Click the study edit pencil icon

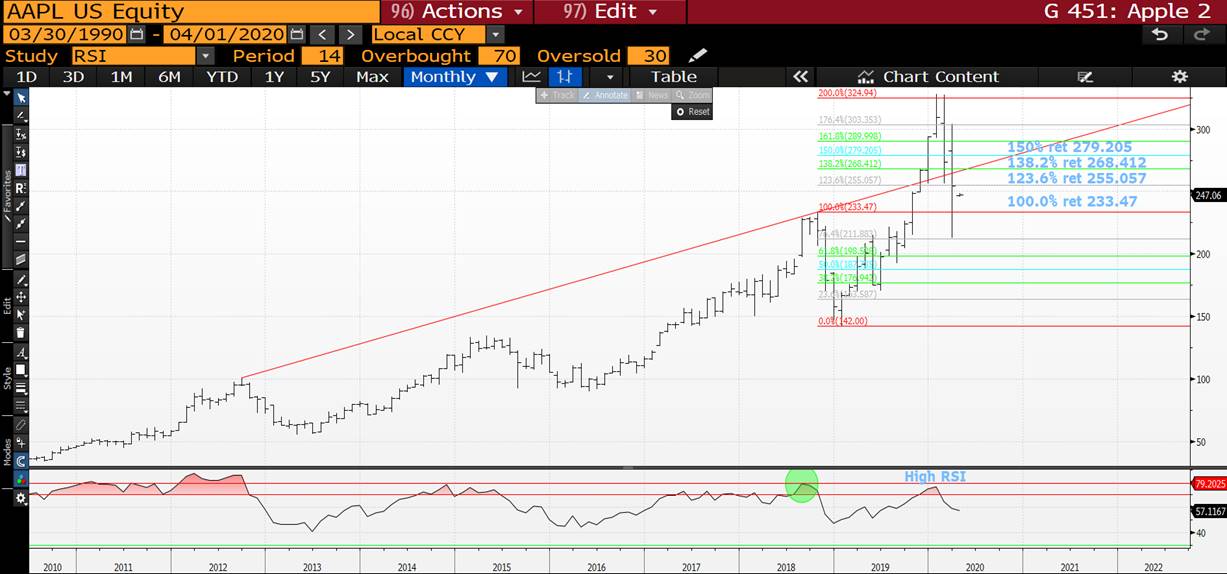[697, 55]
